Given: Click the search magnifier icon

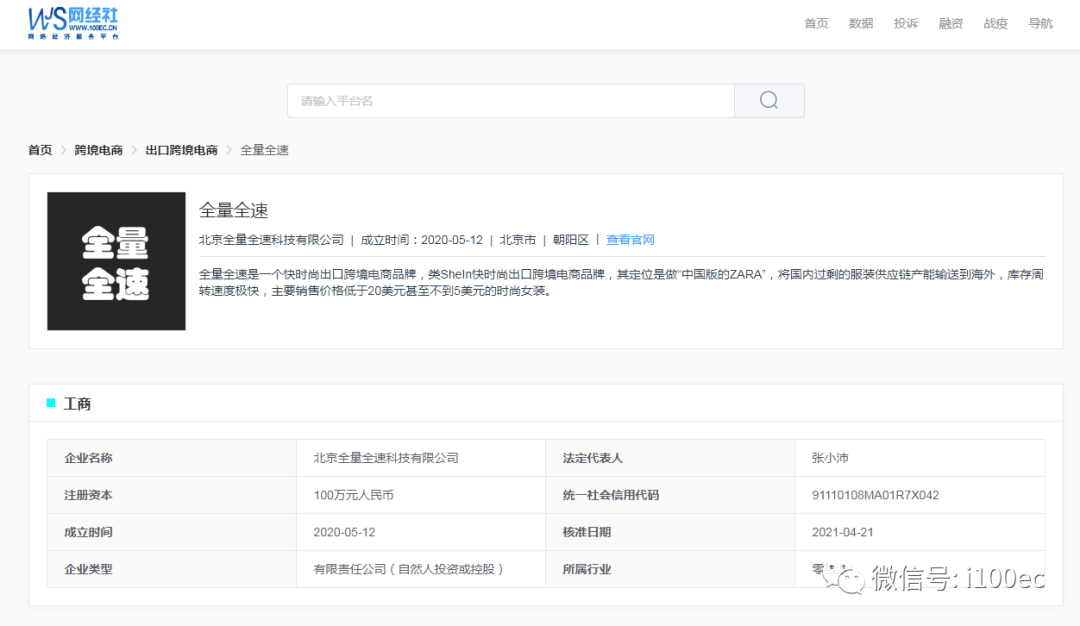Looking at the screenshot, I should 768,100.
